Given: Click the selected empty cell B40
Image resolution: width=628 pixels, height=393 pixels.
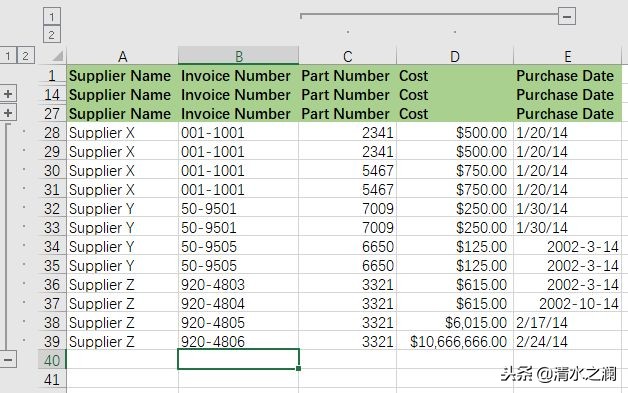Looking at the screenshot, I should pyautogui.click(x=239, y=359).
